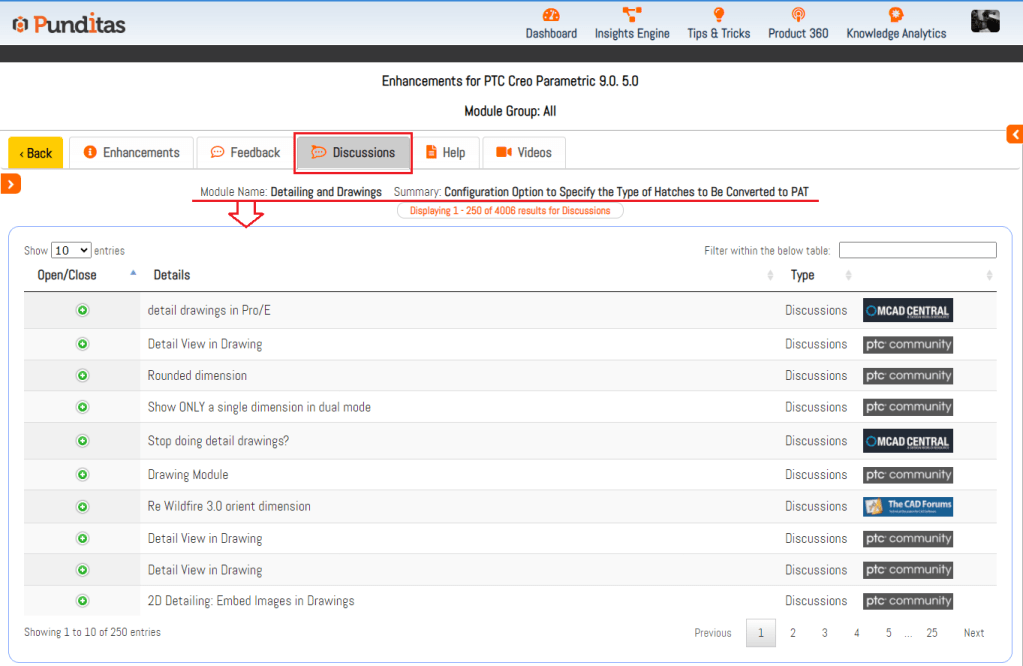This screenshot has width=1023, height=666.
Task: Expand the 'Drawing Module' discussion row
Action: click(82, 475)
